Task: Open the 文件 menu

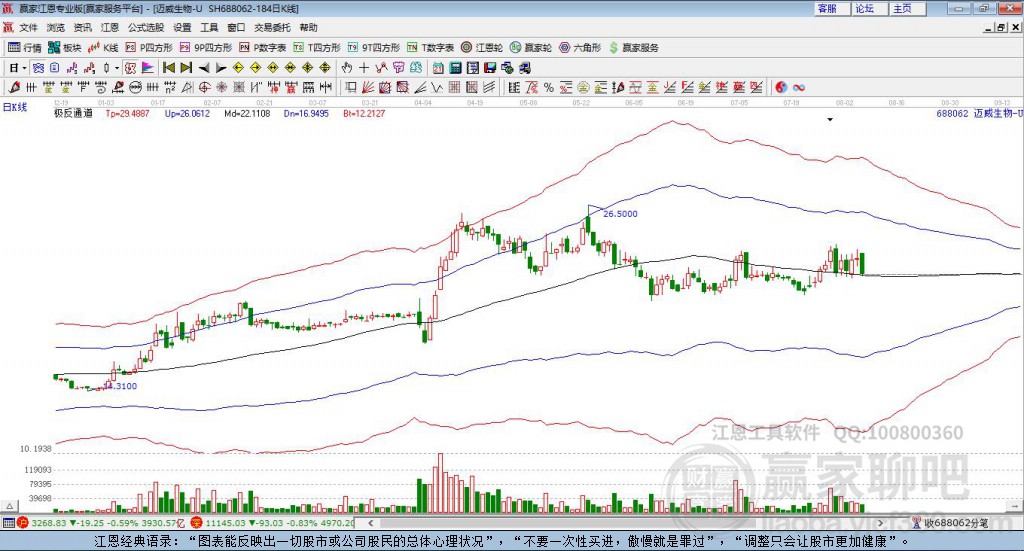Action: [x=29, y=27]
